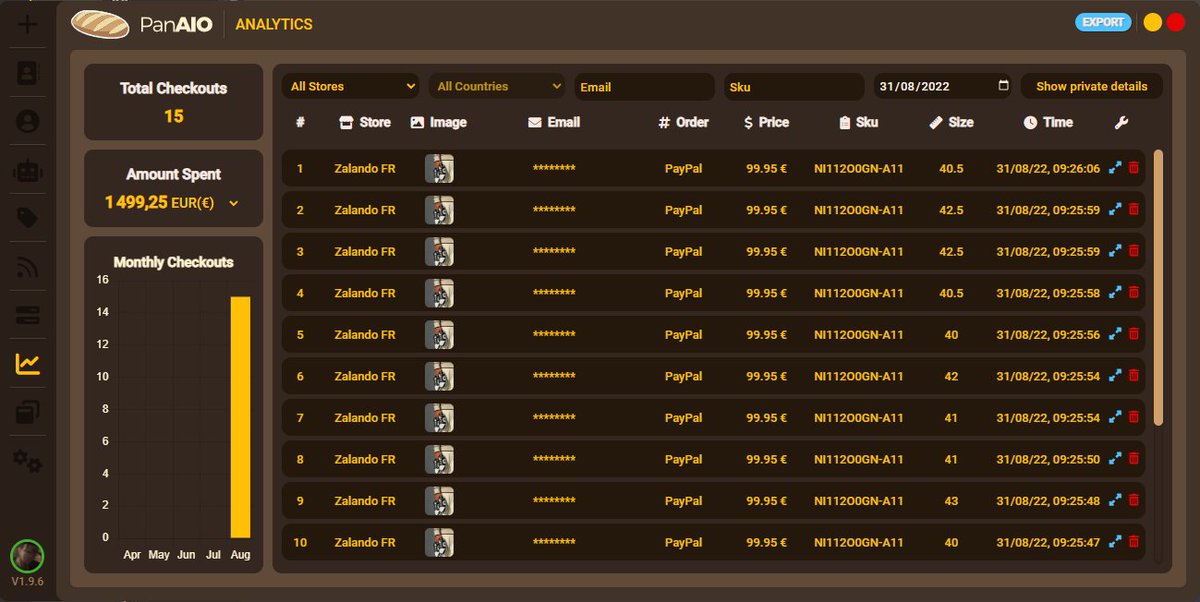Click the Sku filter input field
This screenshot has height=602, width=1200.
[x=794, y=86]
